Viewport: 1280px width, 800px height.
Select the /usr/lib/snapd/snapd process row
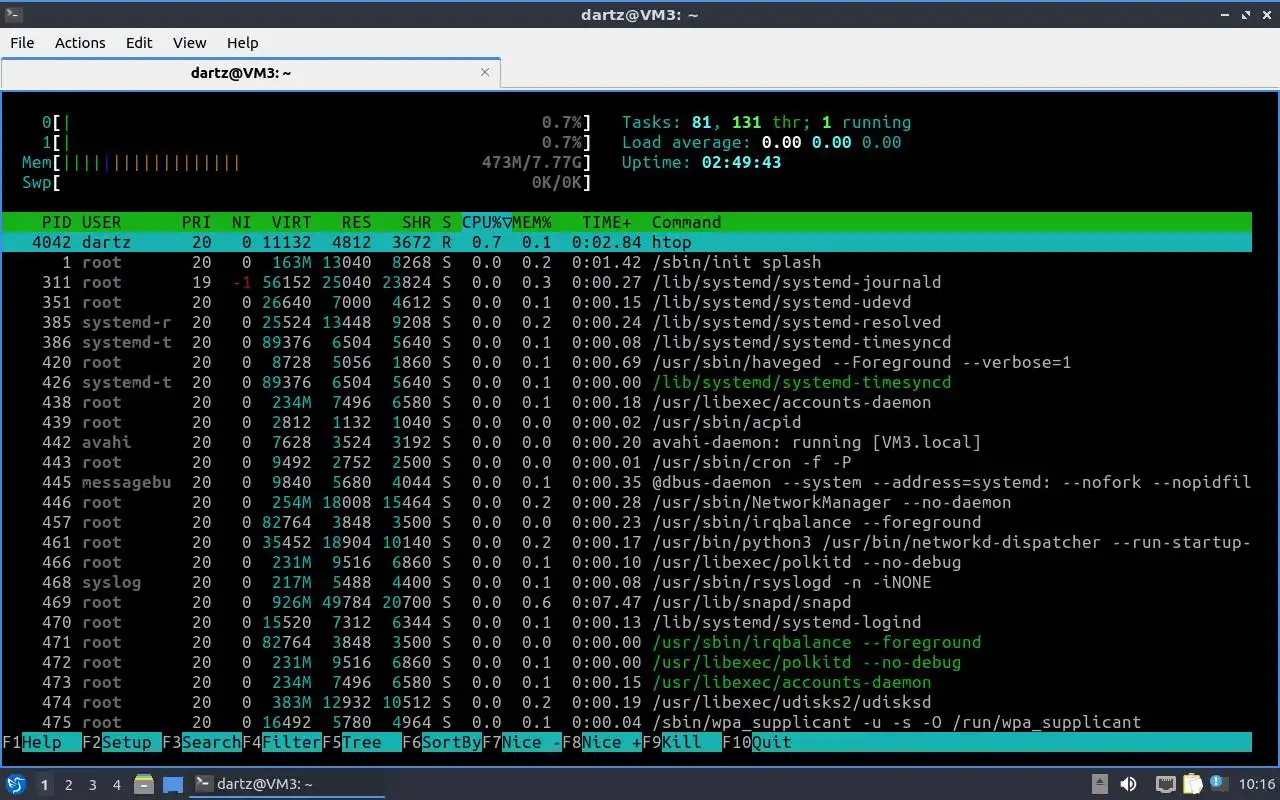(x=627, y=602)
